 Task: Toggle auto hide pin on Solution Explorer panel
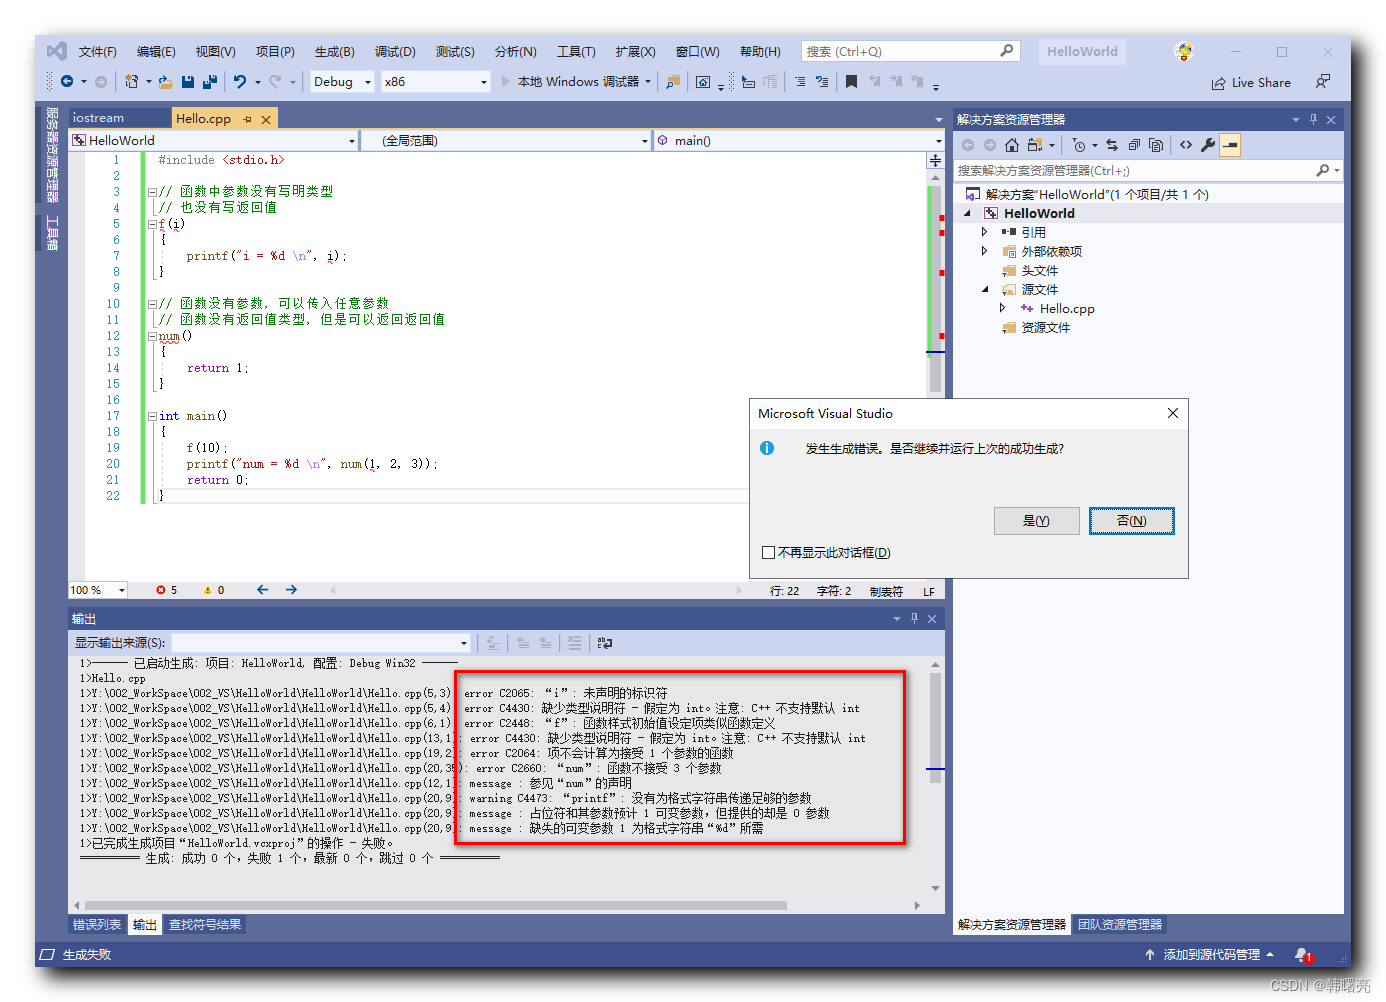1313,119
